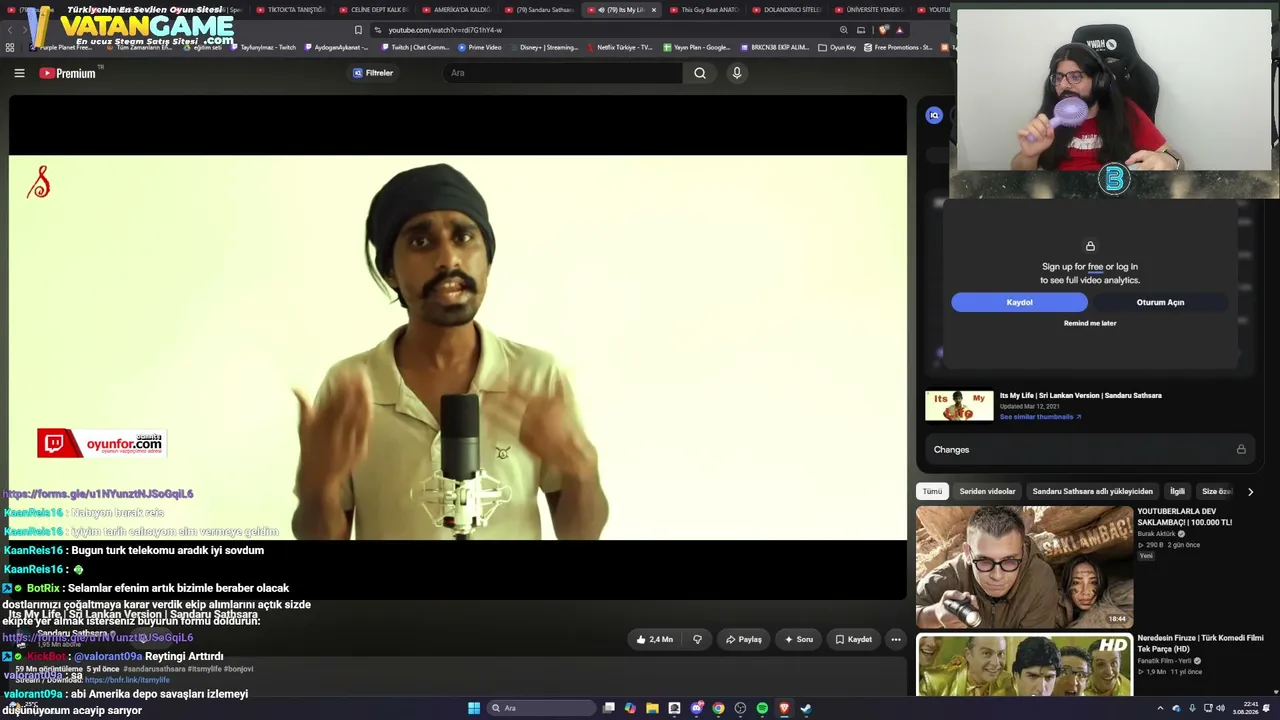The image size is (1280, 720).
Task: Close the Its My Life browser tab
Action: pyautogui.click(x=654, y=10)
